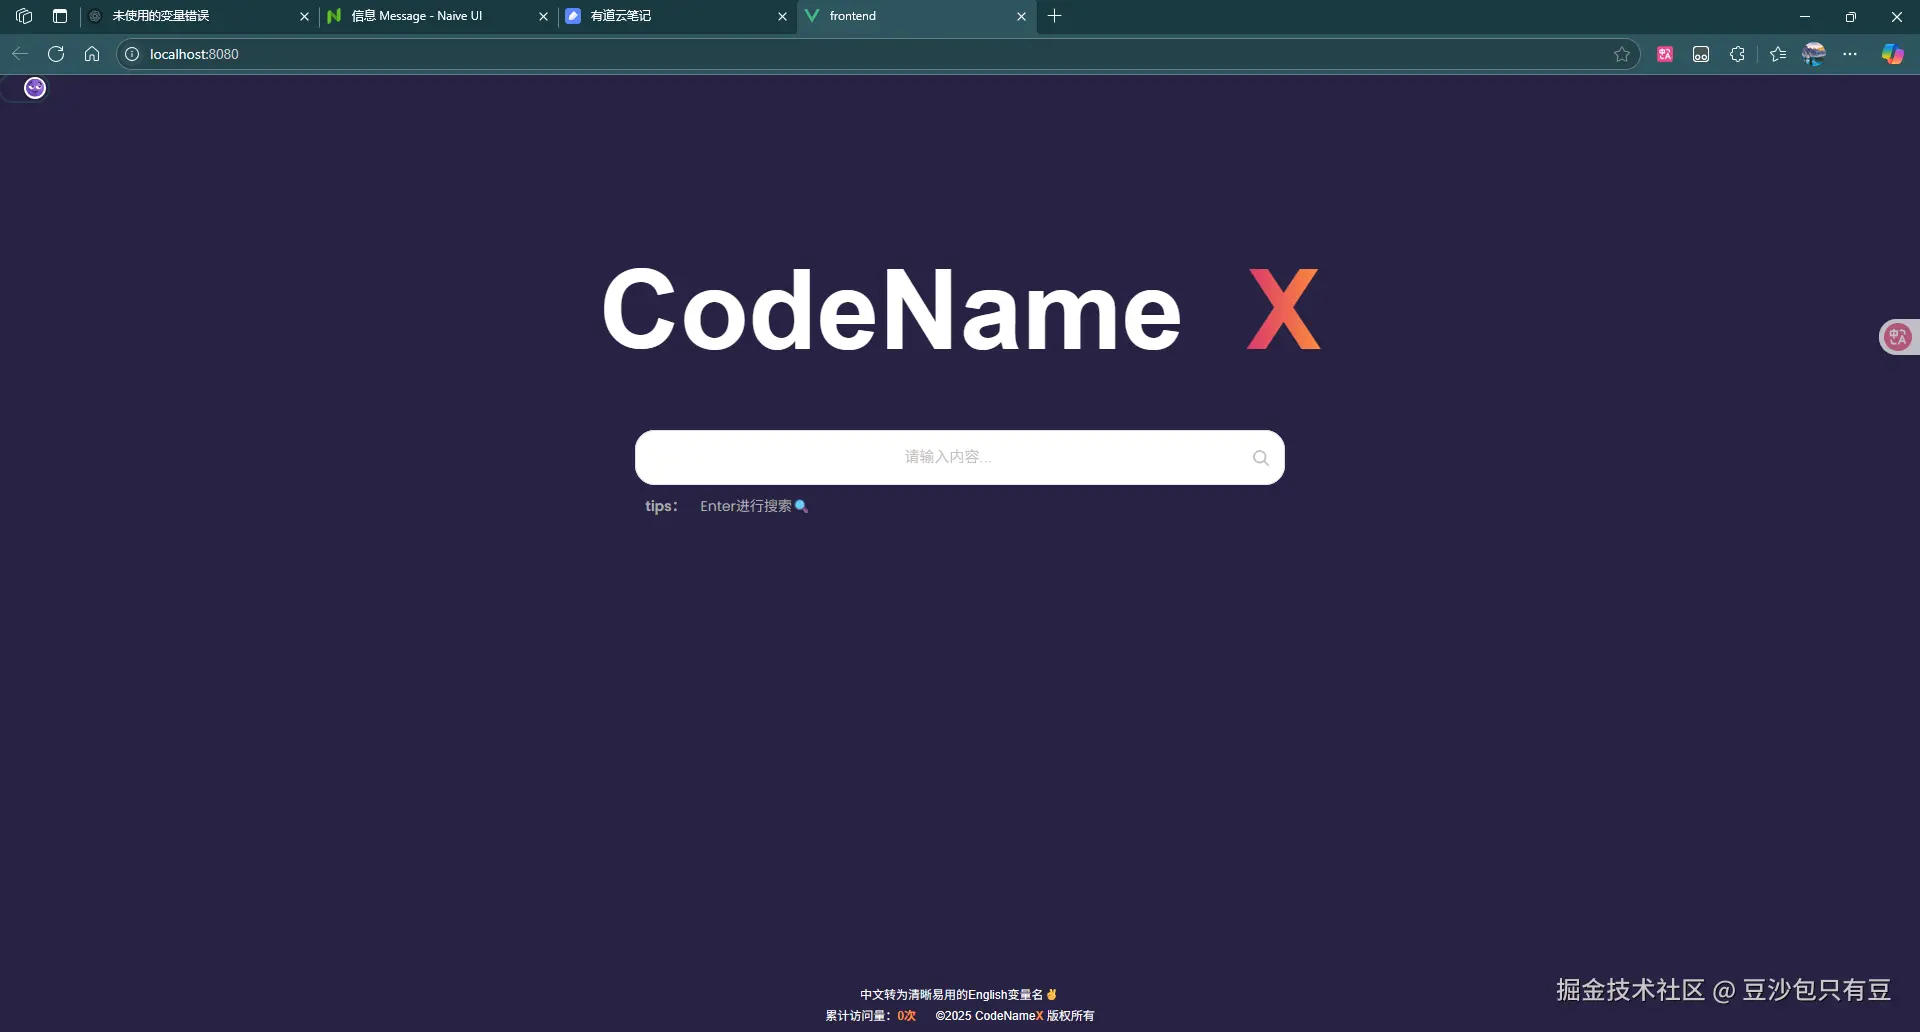
Task: Open the screenshot extension icon in toolbar
Action: (1701, 54)
